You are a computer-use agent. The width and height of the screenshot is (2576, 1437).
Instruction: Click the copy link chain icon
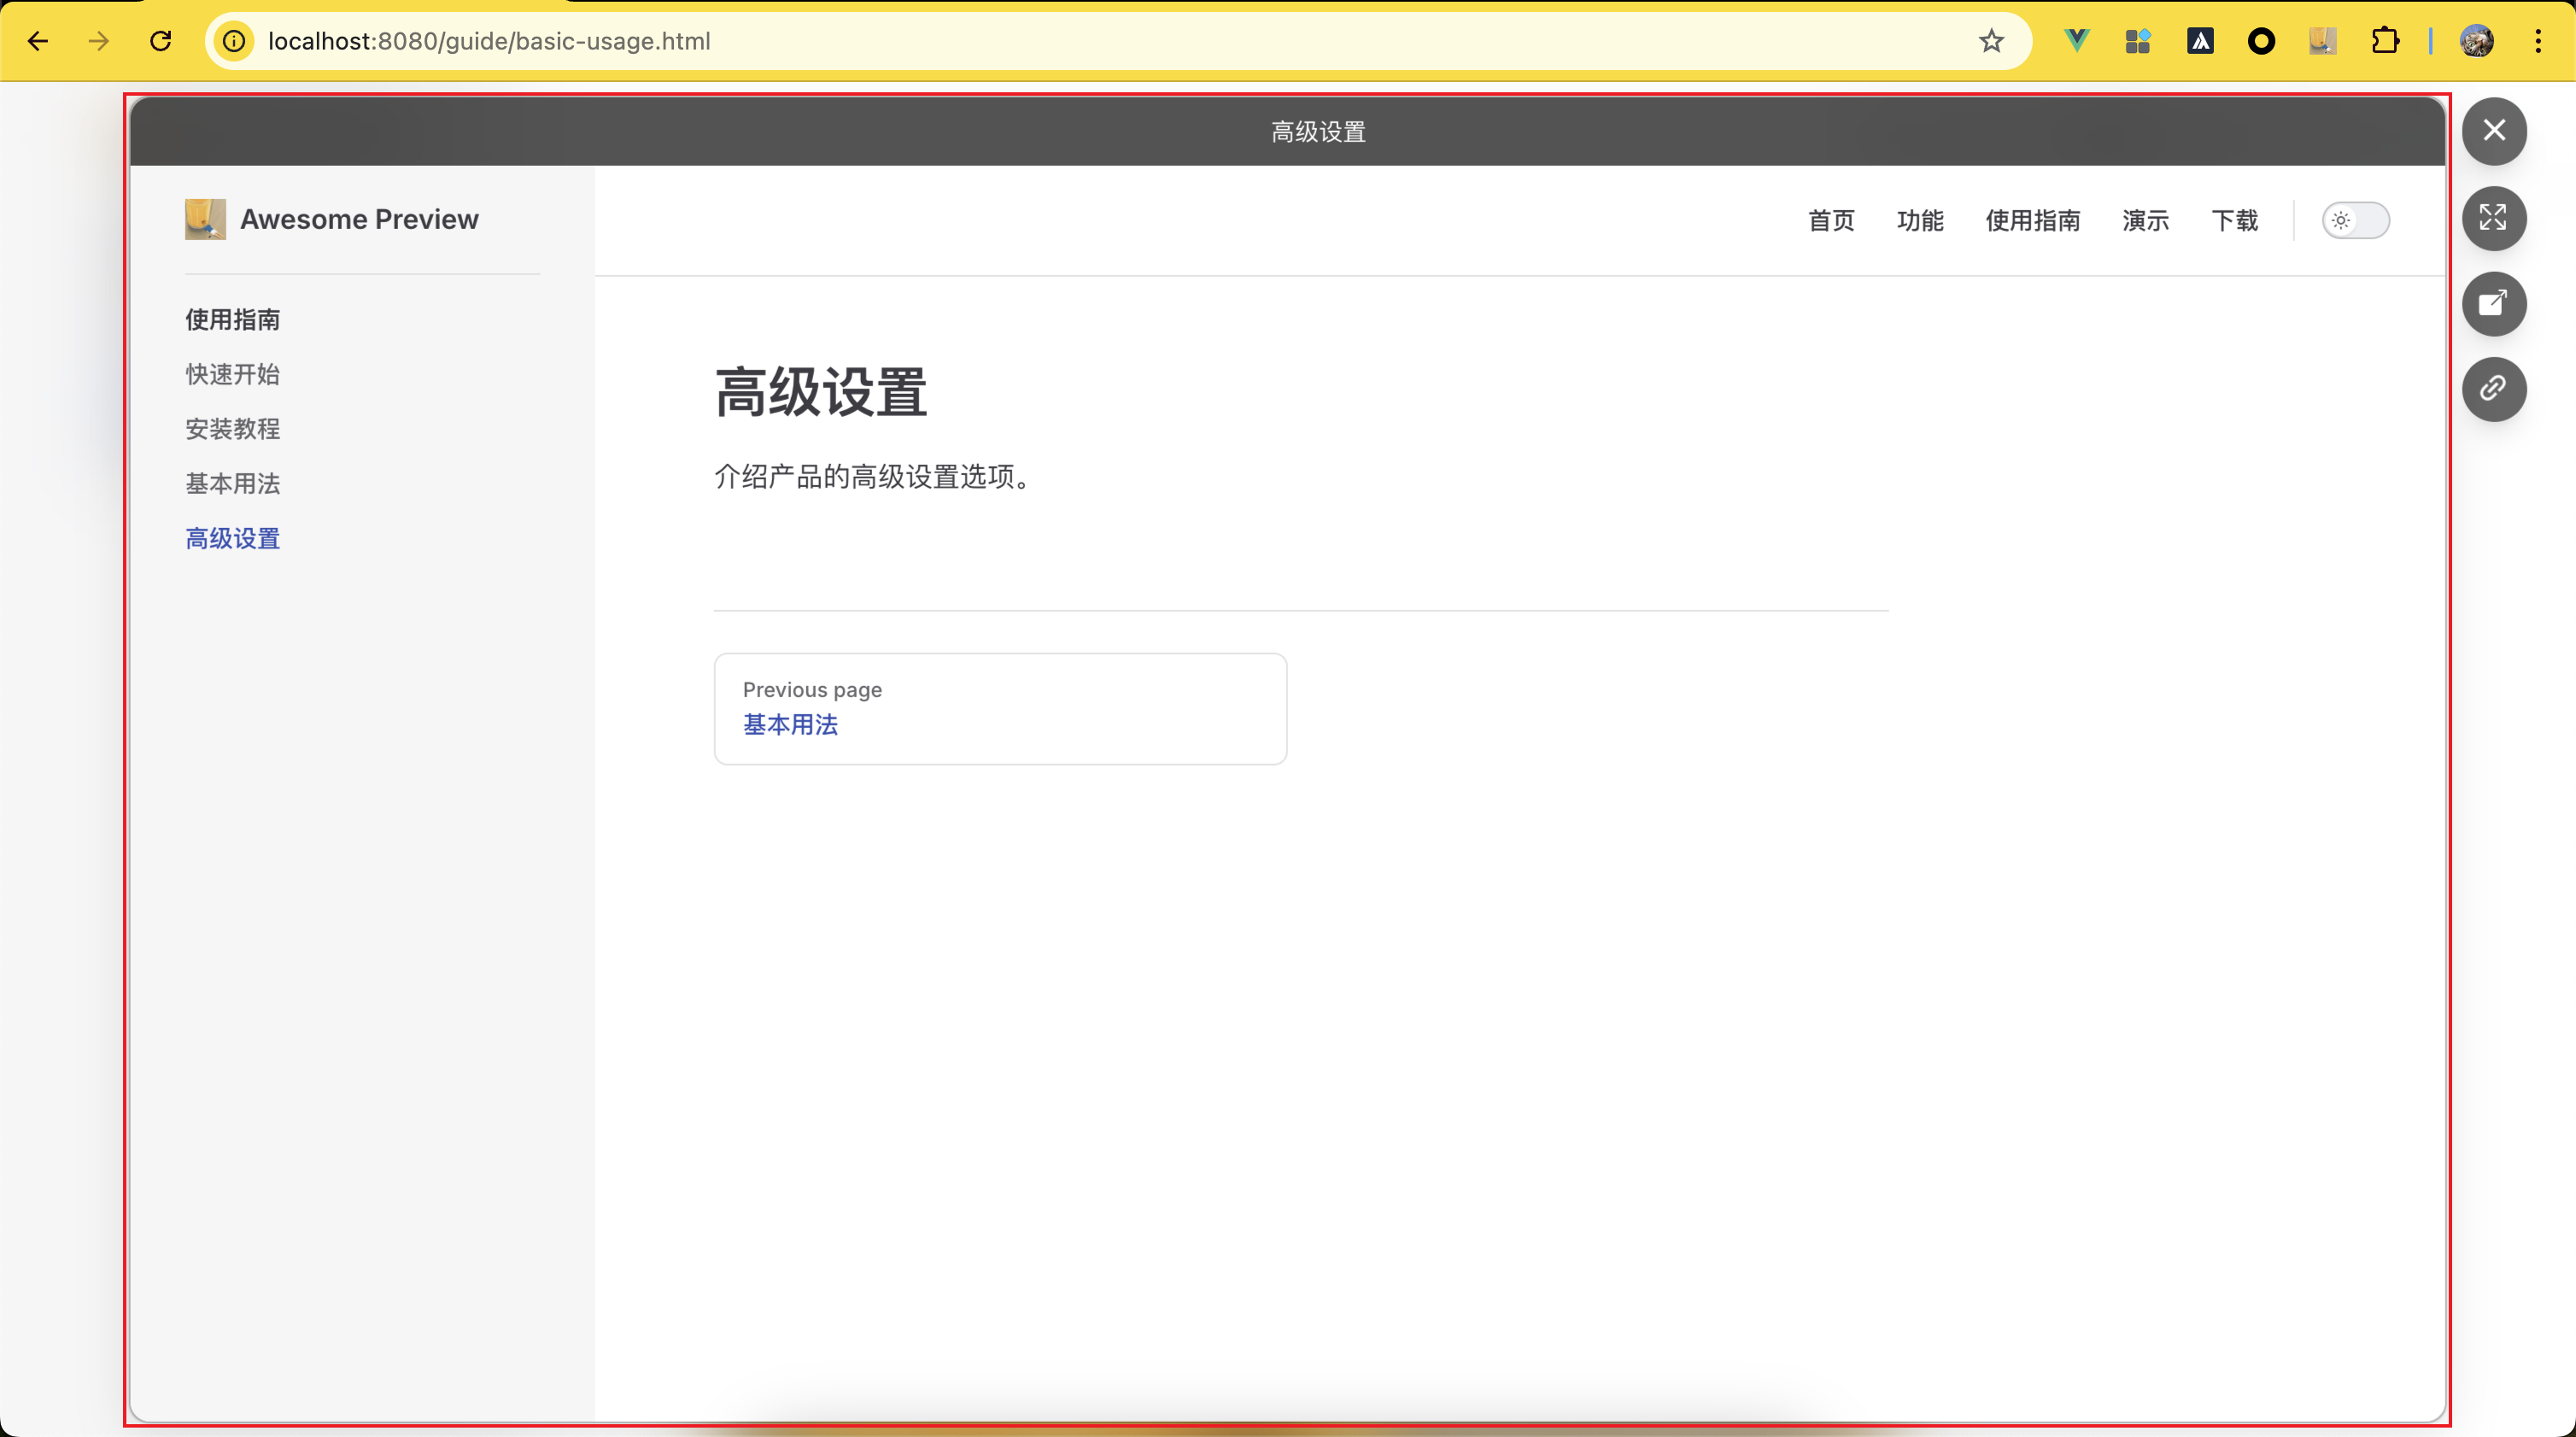(2493, 388)
